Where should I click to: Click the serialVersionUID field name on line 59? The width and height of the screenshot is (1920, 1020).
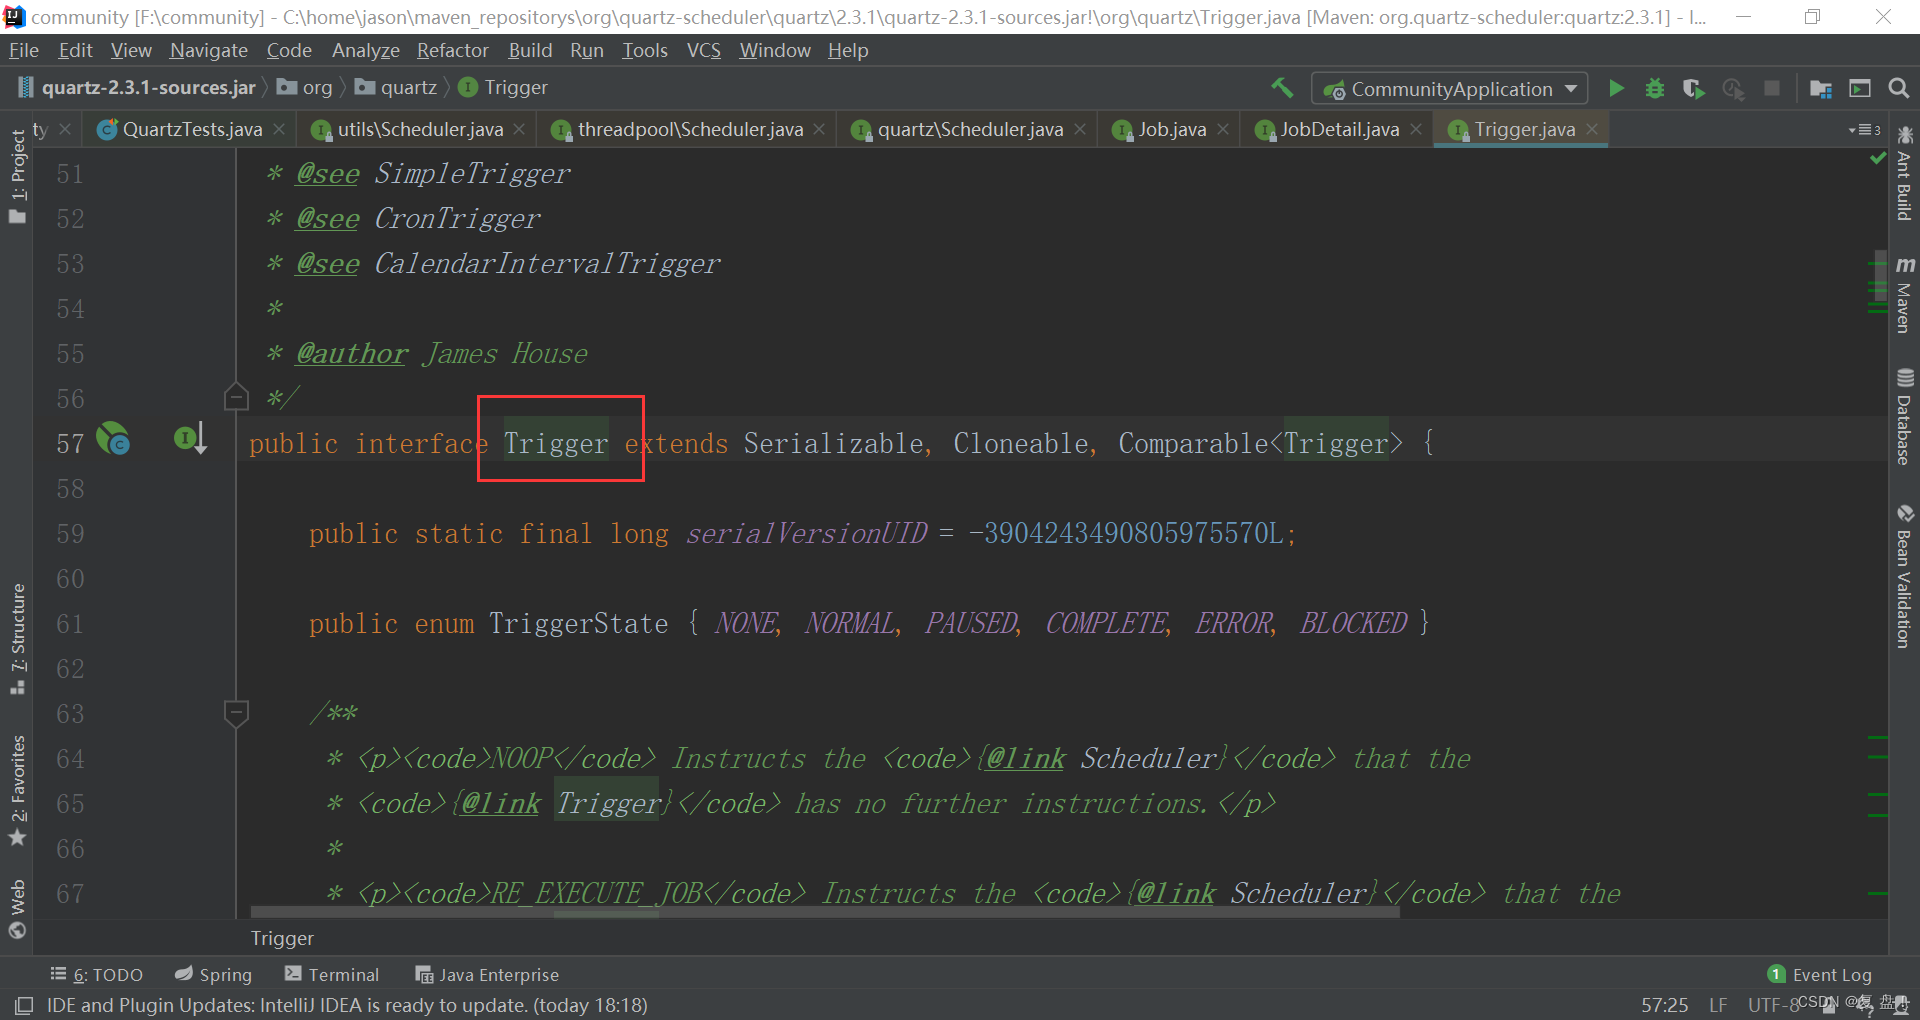click(807, 534)
